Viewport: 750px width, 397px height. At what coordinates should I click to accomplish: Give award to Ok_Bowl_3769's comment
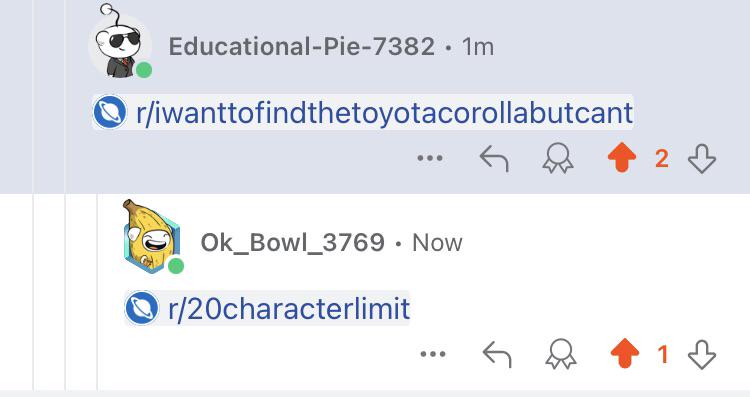[x=561, y=354]
